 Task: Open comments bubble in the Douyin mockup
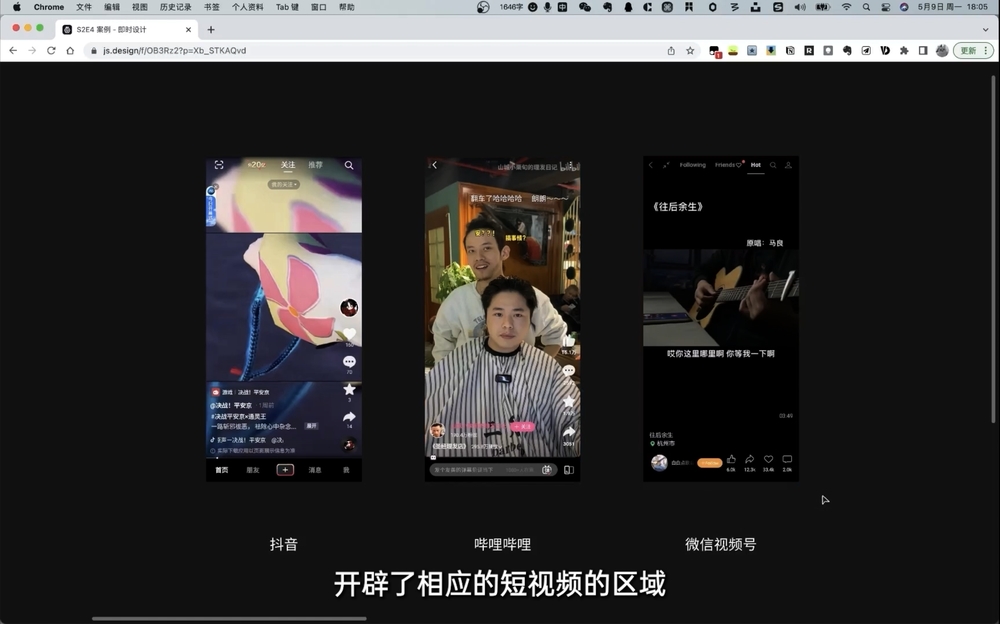coord(349,361)
